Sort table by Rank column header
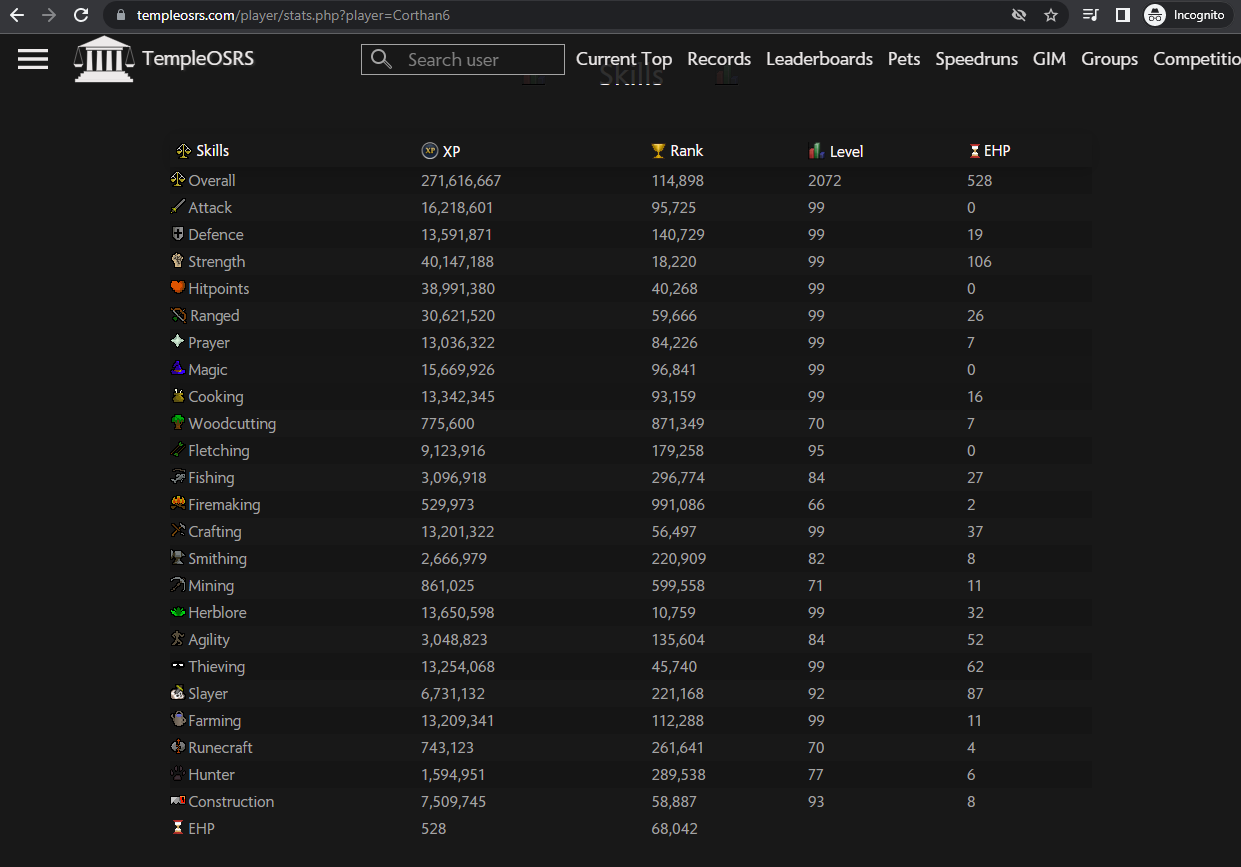 pos(686,151)
